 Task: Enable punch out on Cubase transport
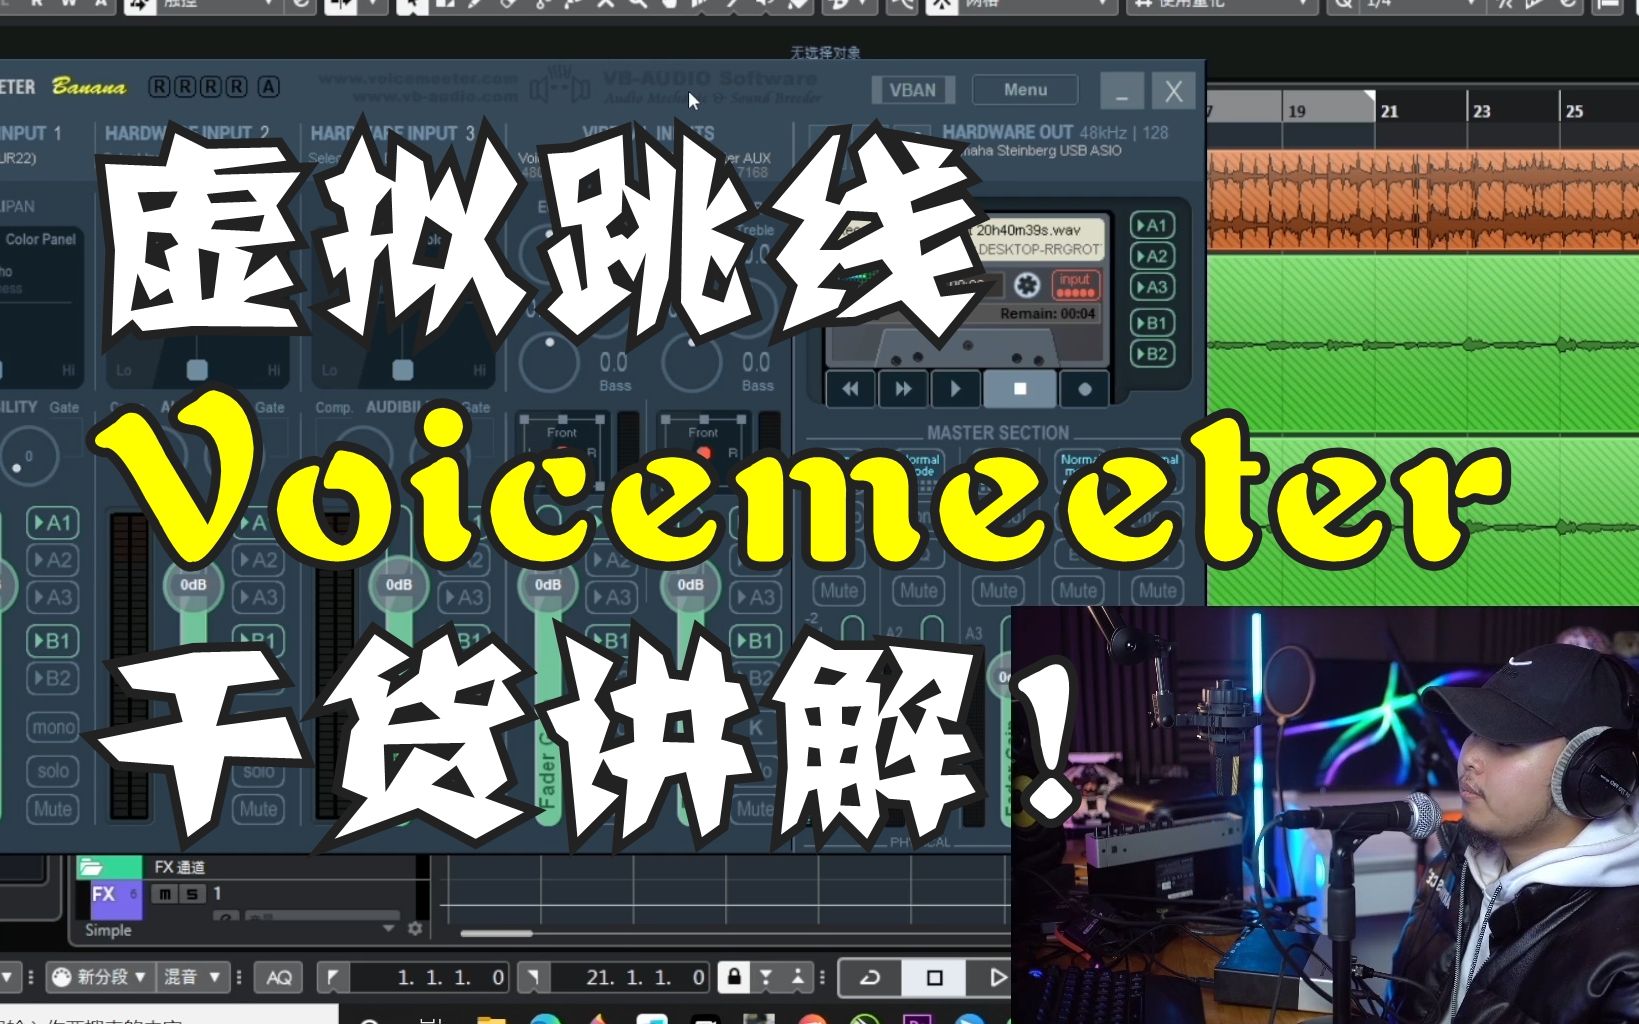pyautogui.click(x=797, y=977)
